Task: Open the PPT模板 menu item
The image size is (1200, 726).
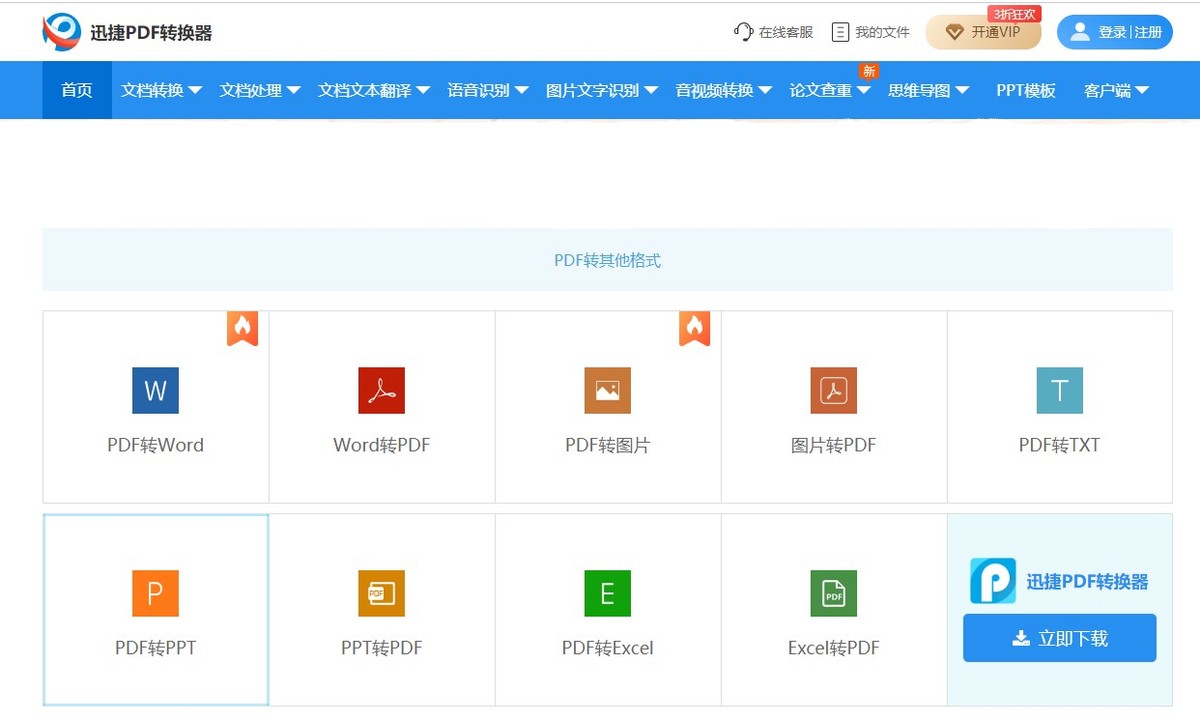Action: pos(1024,89)
